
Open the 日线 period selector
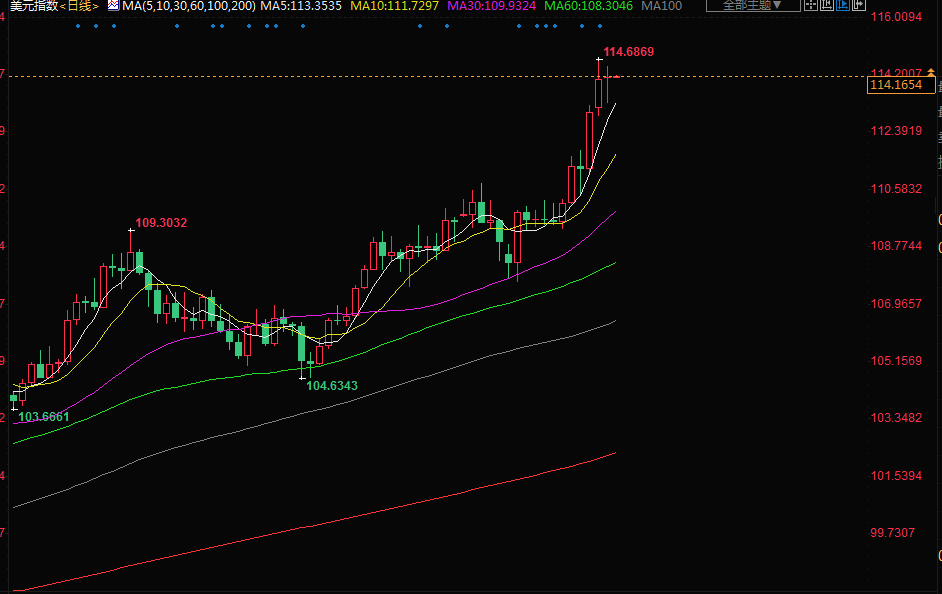tap(80, 6)
